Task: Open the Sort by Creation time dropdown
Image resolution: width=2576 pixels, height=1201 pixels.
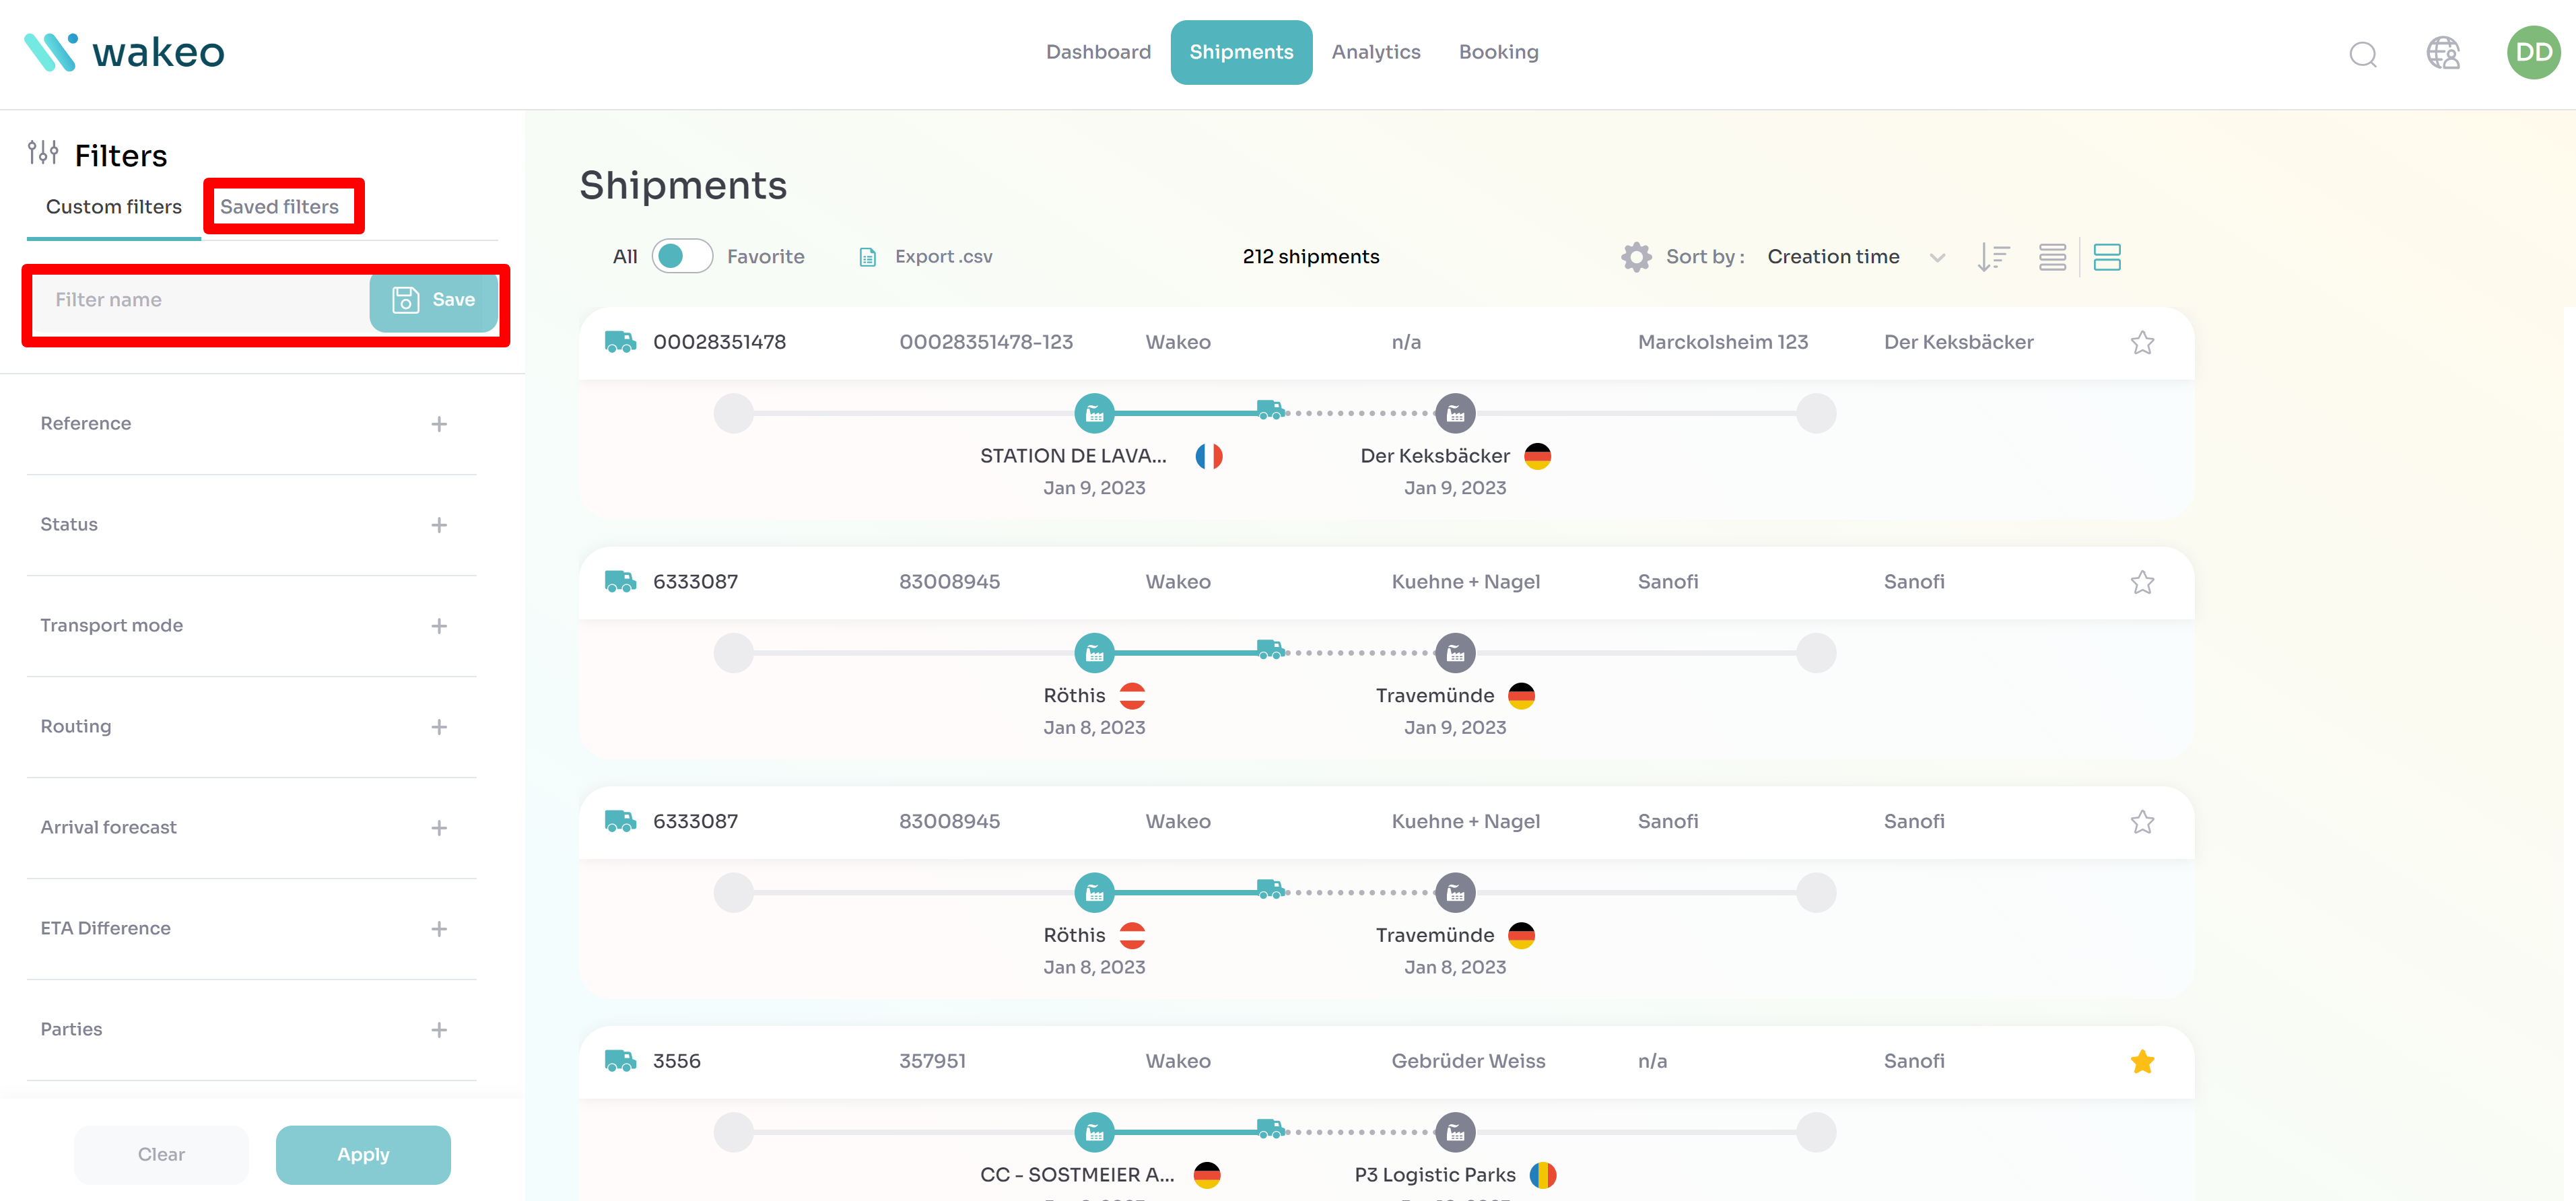Action: [1855, 257]
